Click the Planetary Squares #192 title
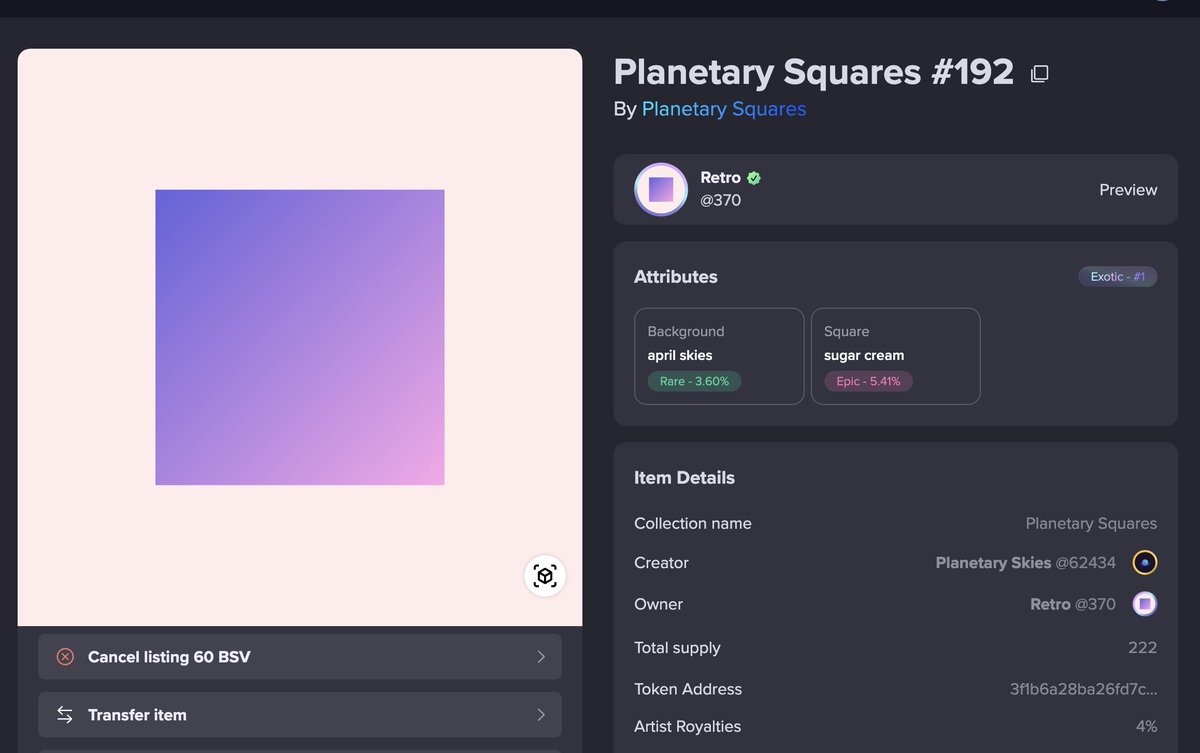Screen dimensions: 1200x753 [x=814, y=72]
